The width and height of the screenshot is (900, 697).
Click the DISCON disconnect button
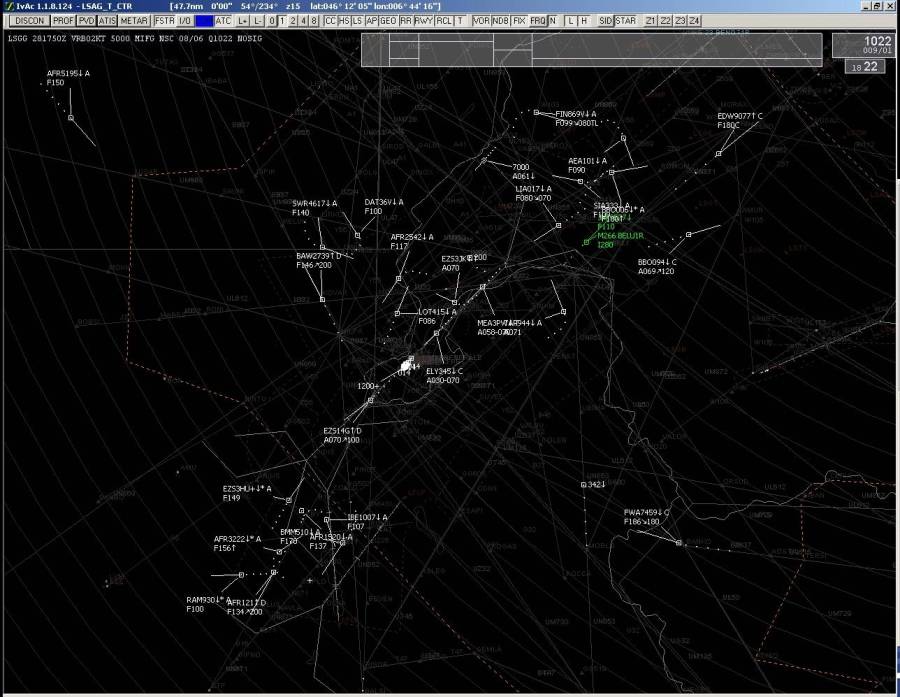pyautogui.click(x=30, y=20)
